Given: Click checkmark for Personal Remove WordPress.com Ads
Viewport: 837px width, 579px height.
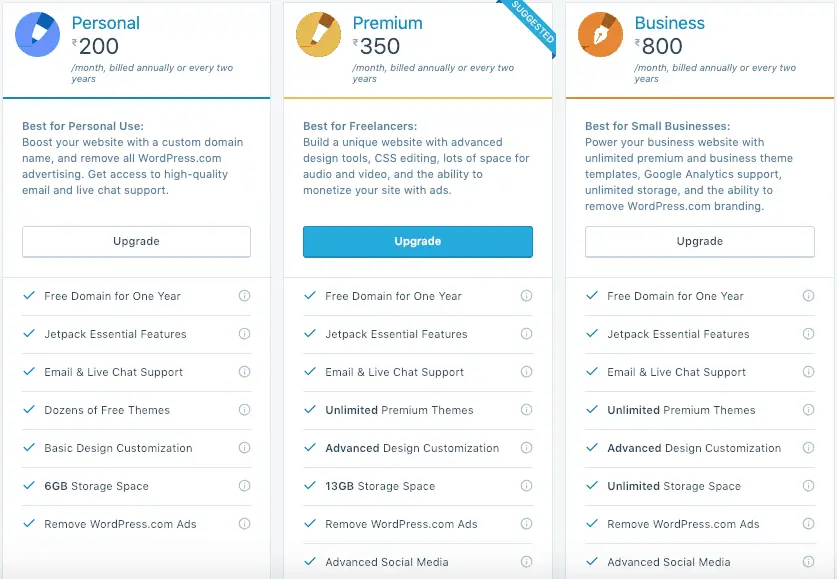Looking at the screenshot, I should tap(29, 524).
